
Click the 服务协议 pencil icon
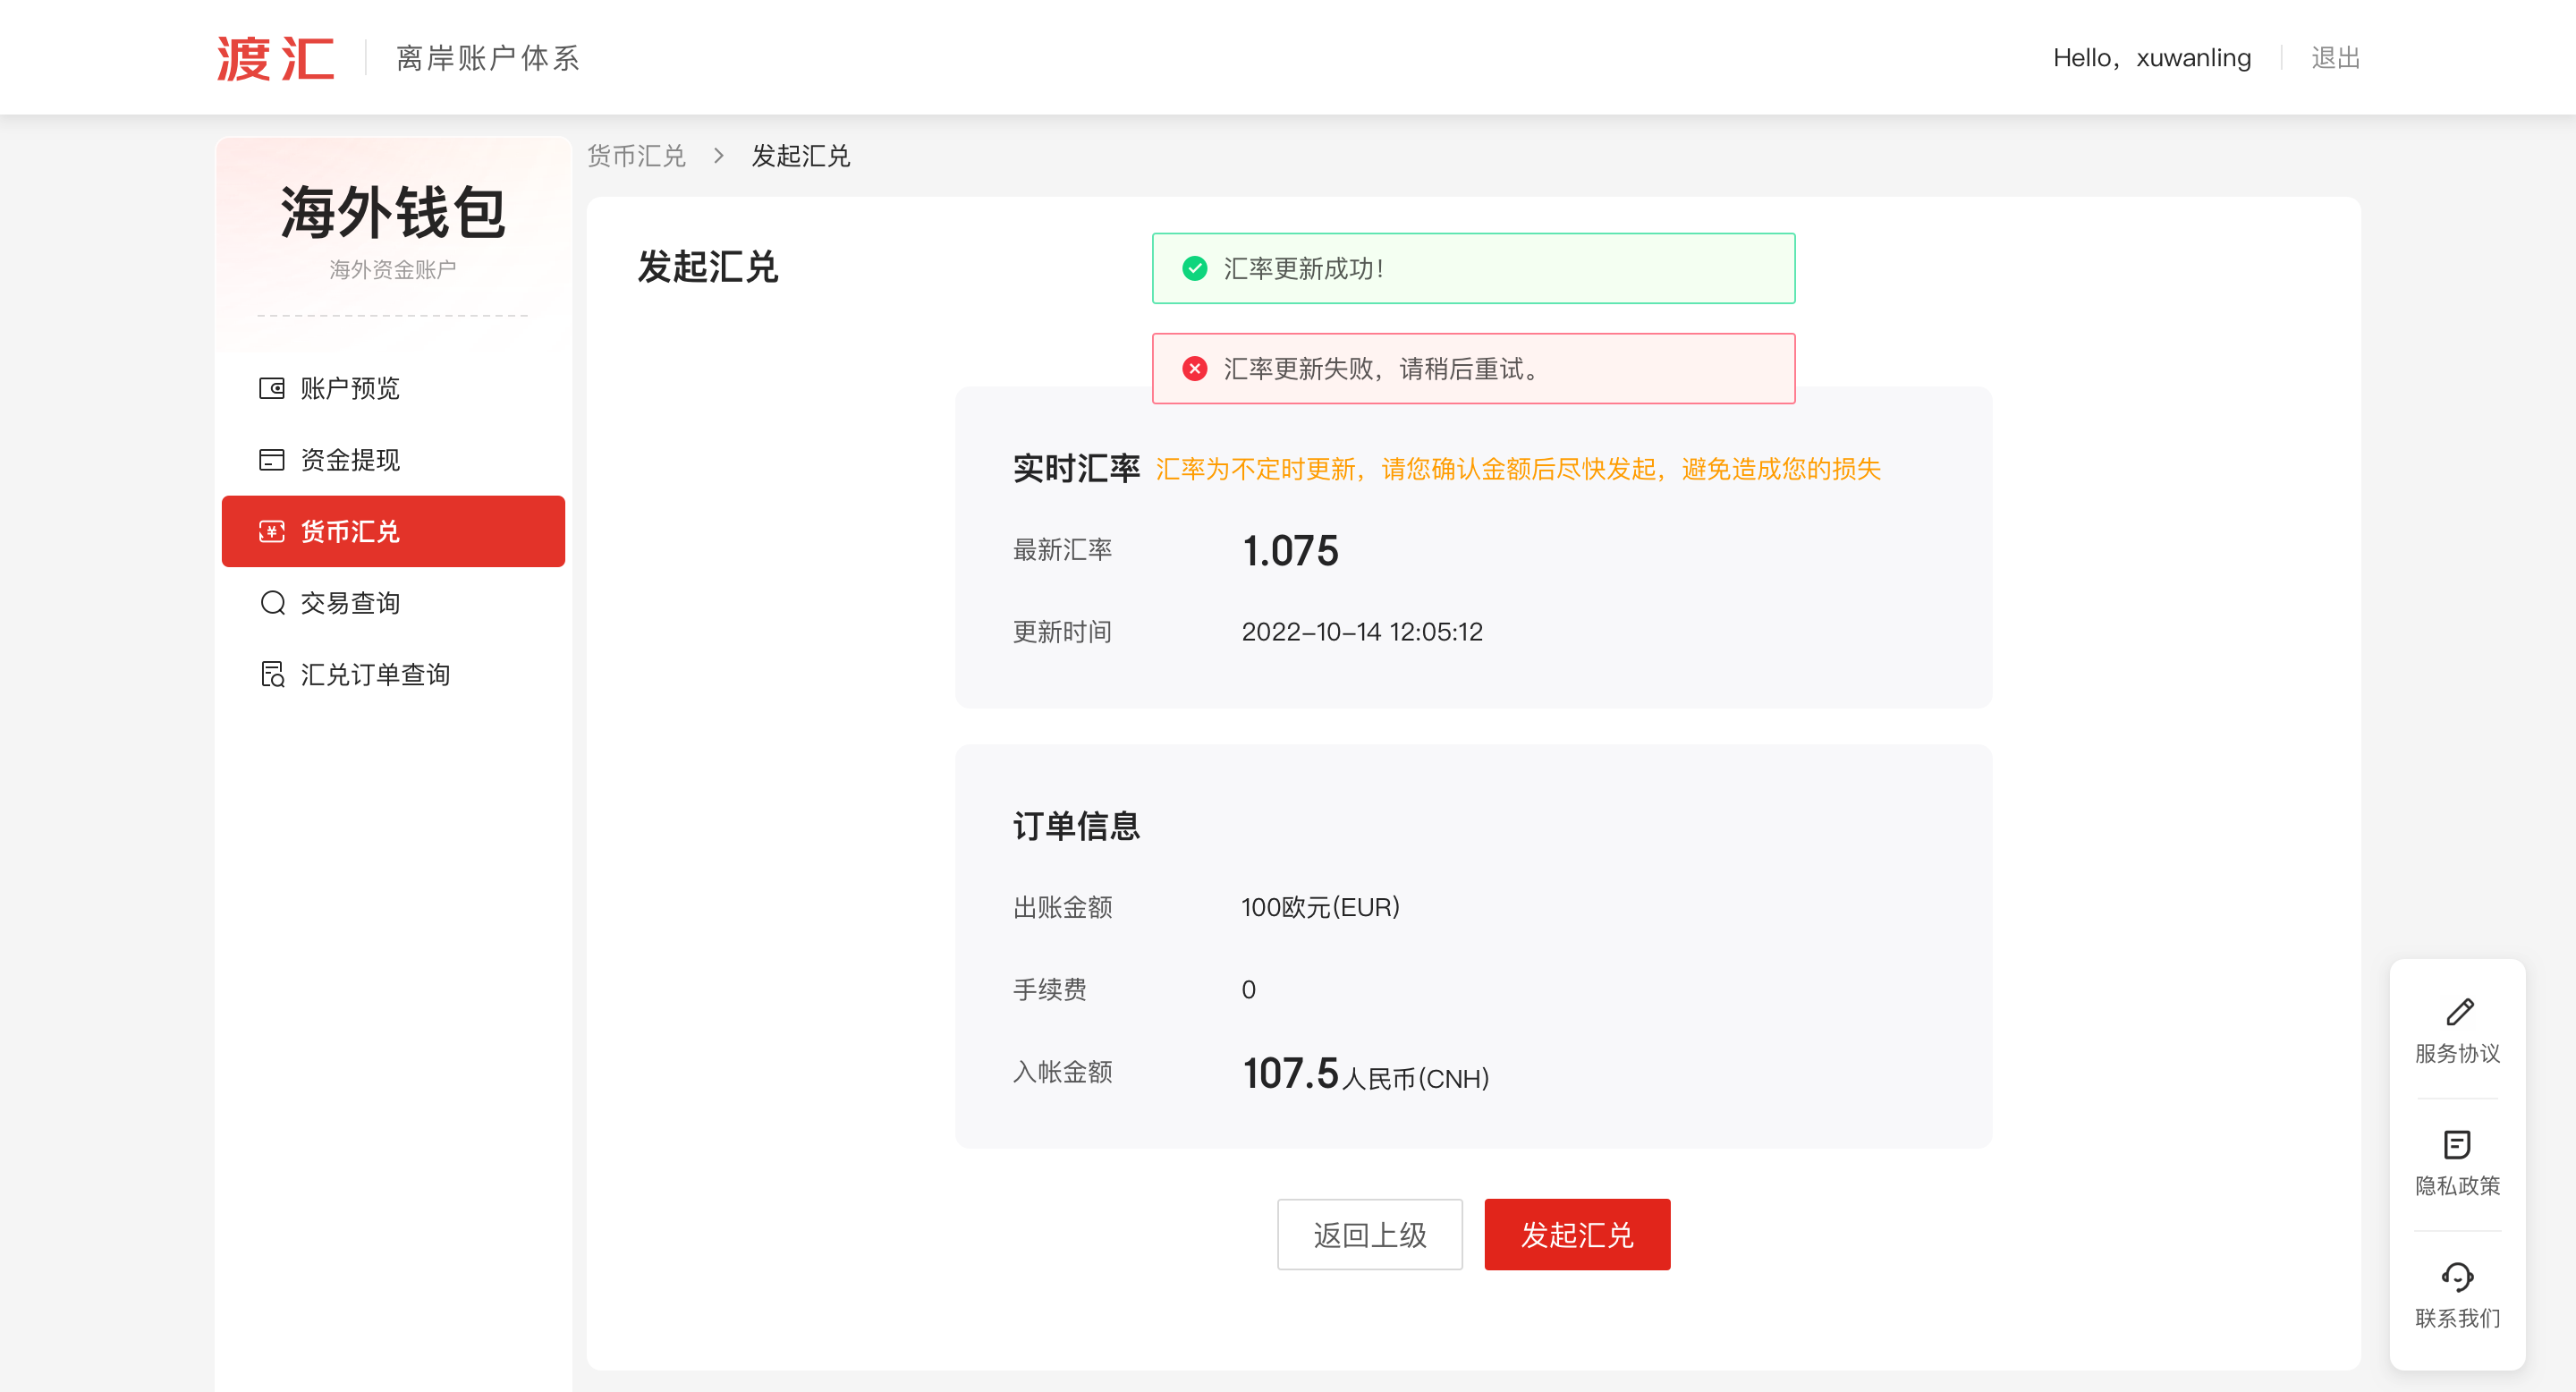click(x=2459, y=1012)
